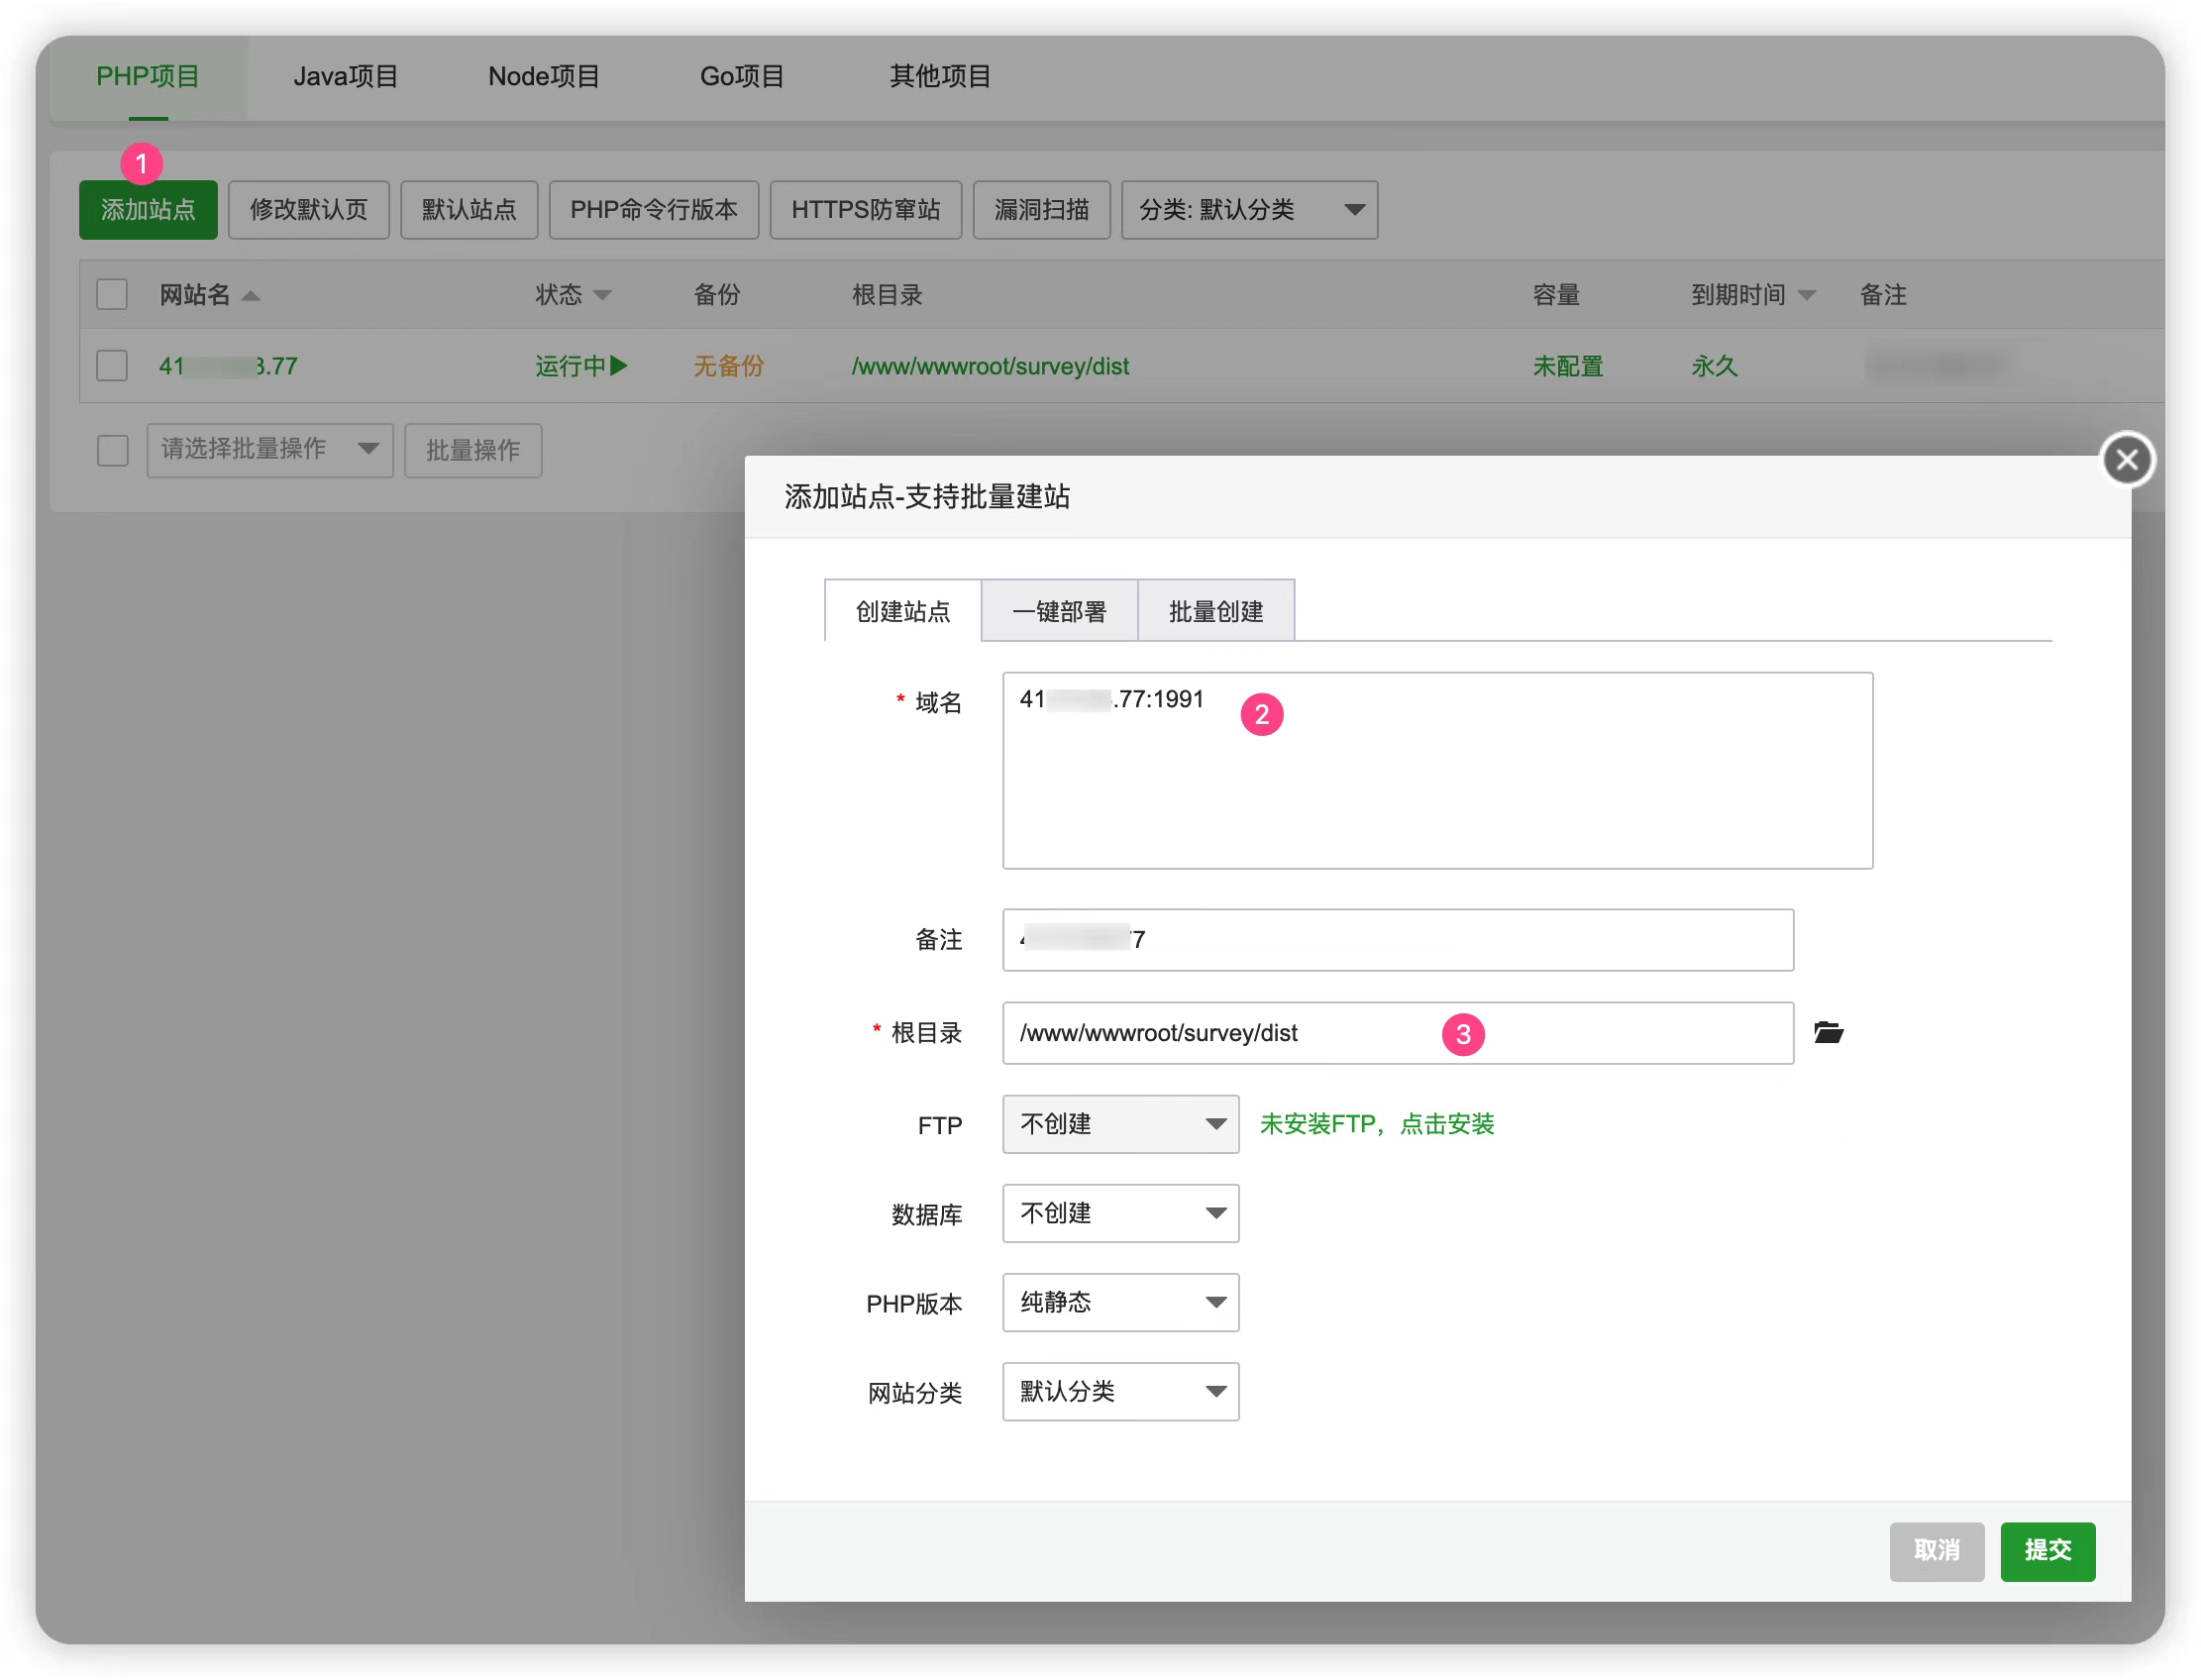
Task: Click the PHP命令行版本 button
Action: pyautogui.click(x=654, y=210)
